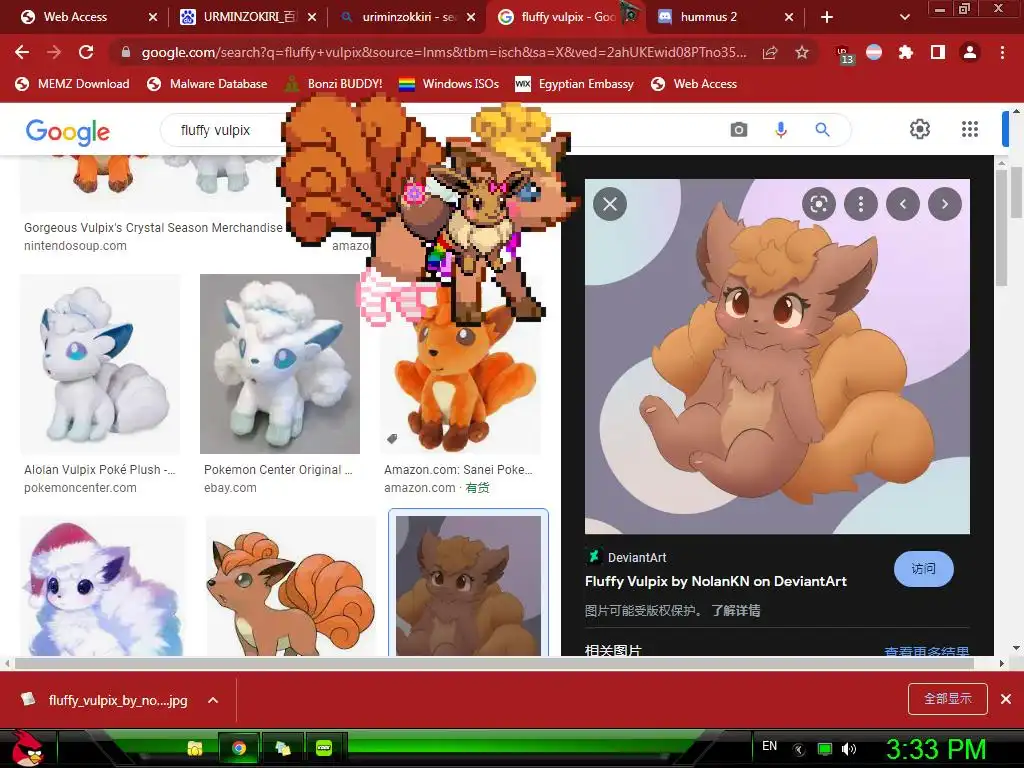The image size is (1024, 768).
Task: Click the address bar URL
Action: click(443, 52)
